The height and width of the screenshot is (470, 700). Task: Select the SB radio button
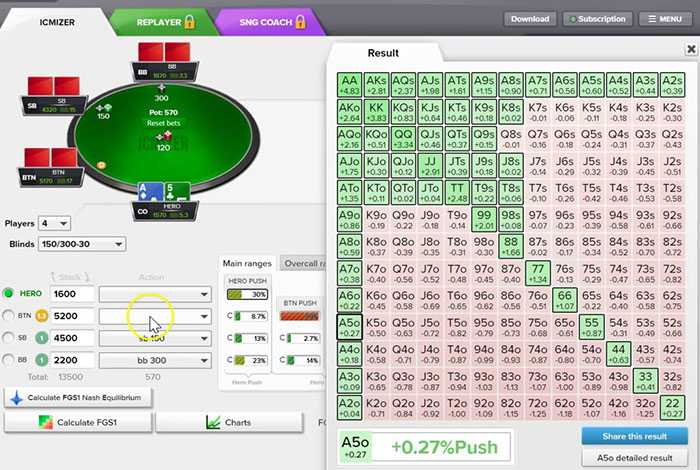click(x=8, y=338)
